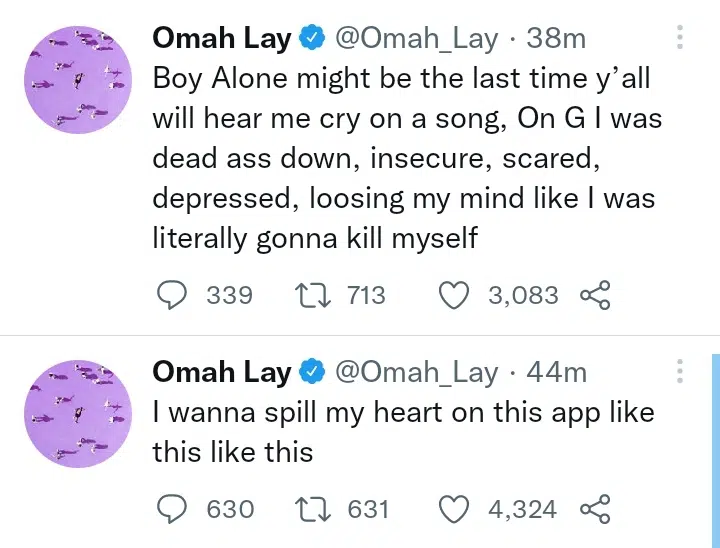Open Omah Lay avatar on first tweet
Viewport: 720px width, 548px height.
coord(78,80)
